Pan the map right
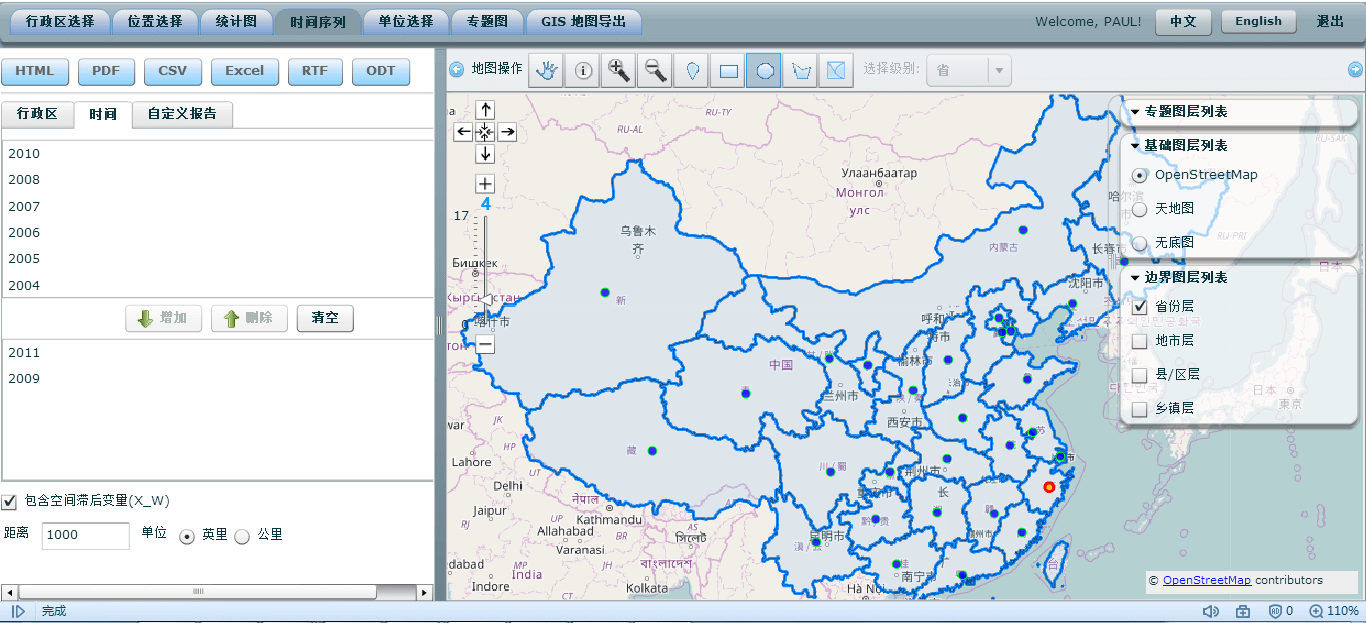1366x623 pixels. 507,132
